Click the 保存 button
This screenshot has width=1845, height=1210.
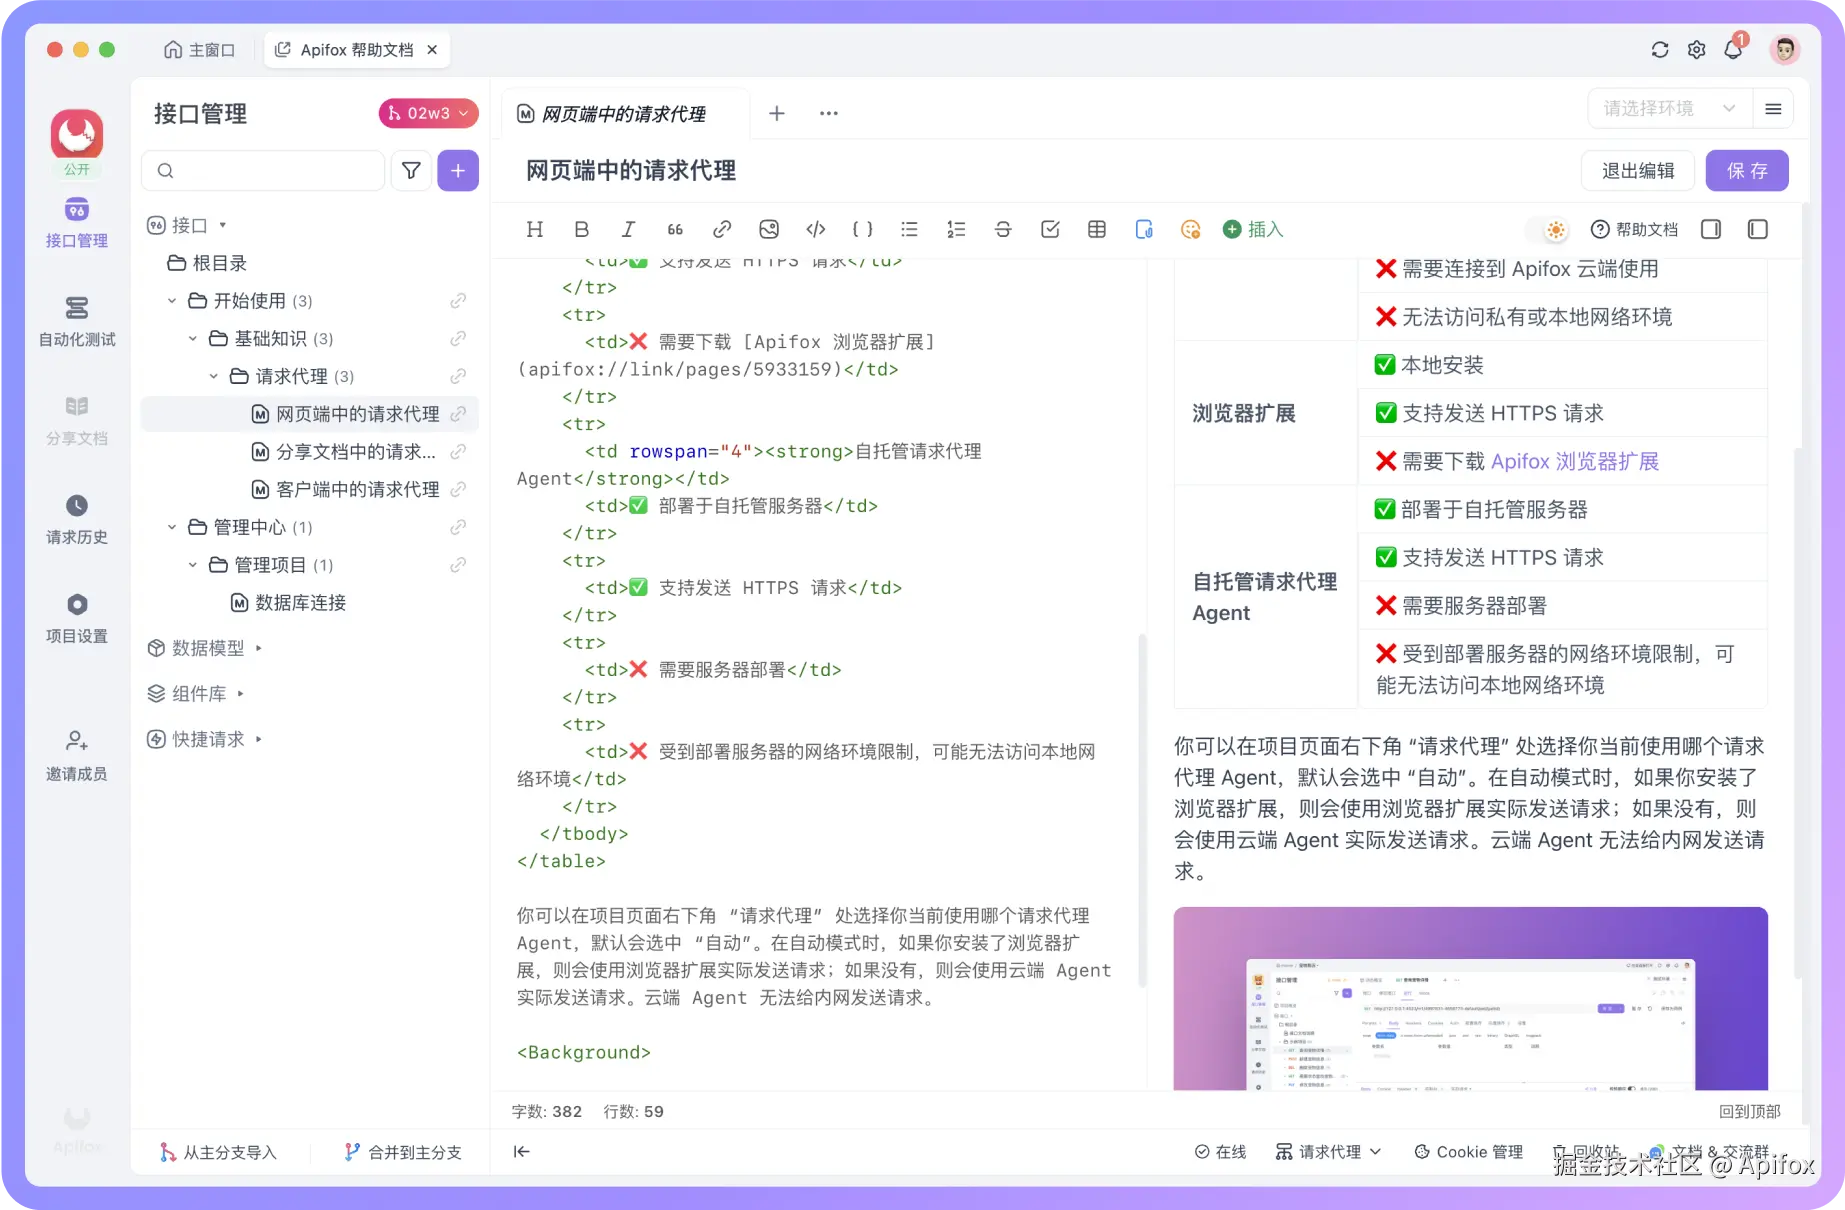click(x=1746, y=170)
